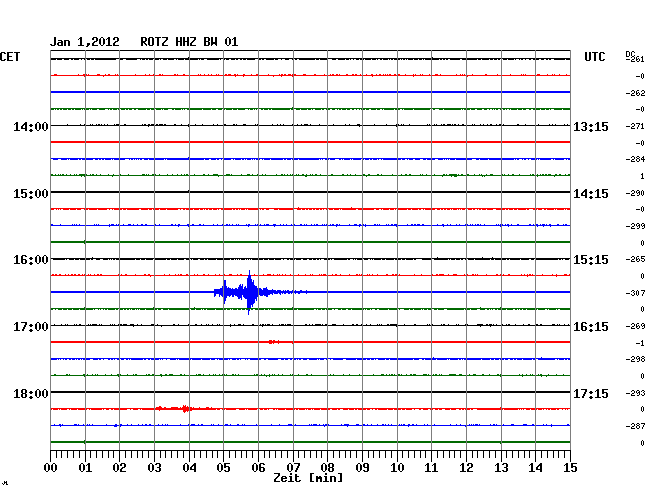
Task: Click the 13:15 UTC time label
Action: click(591, 126)
